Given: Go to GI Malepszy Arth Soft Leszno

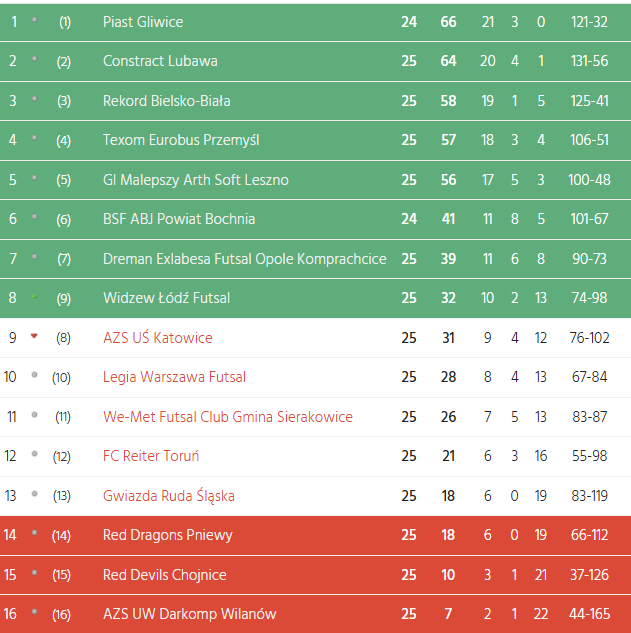Looking at the screenshot, I should click(x=196, y=180).
